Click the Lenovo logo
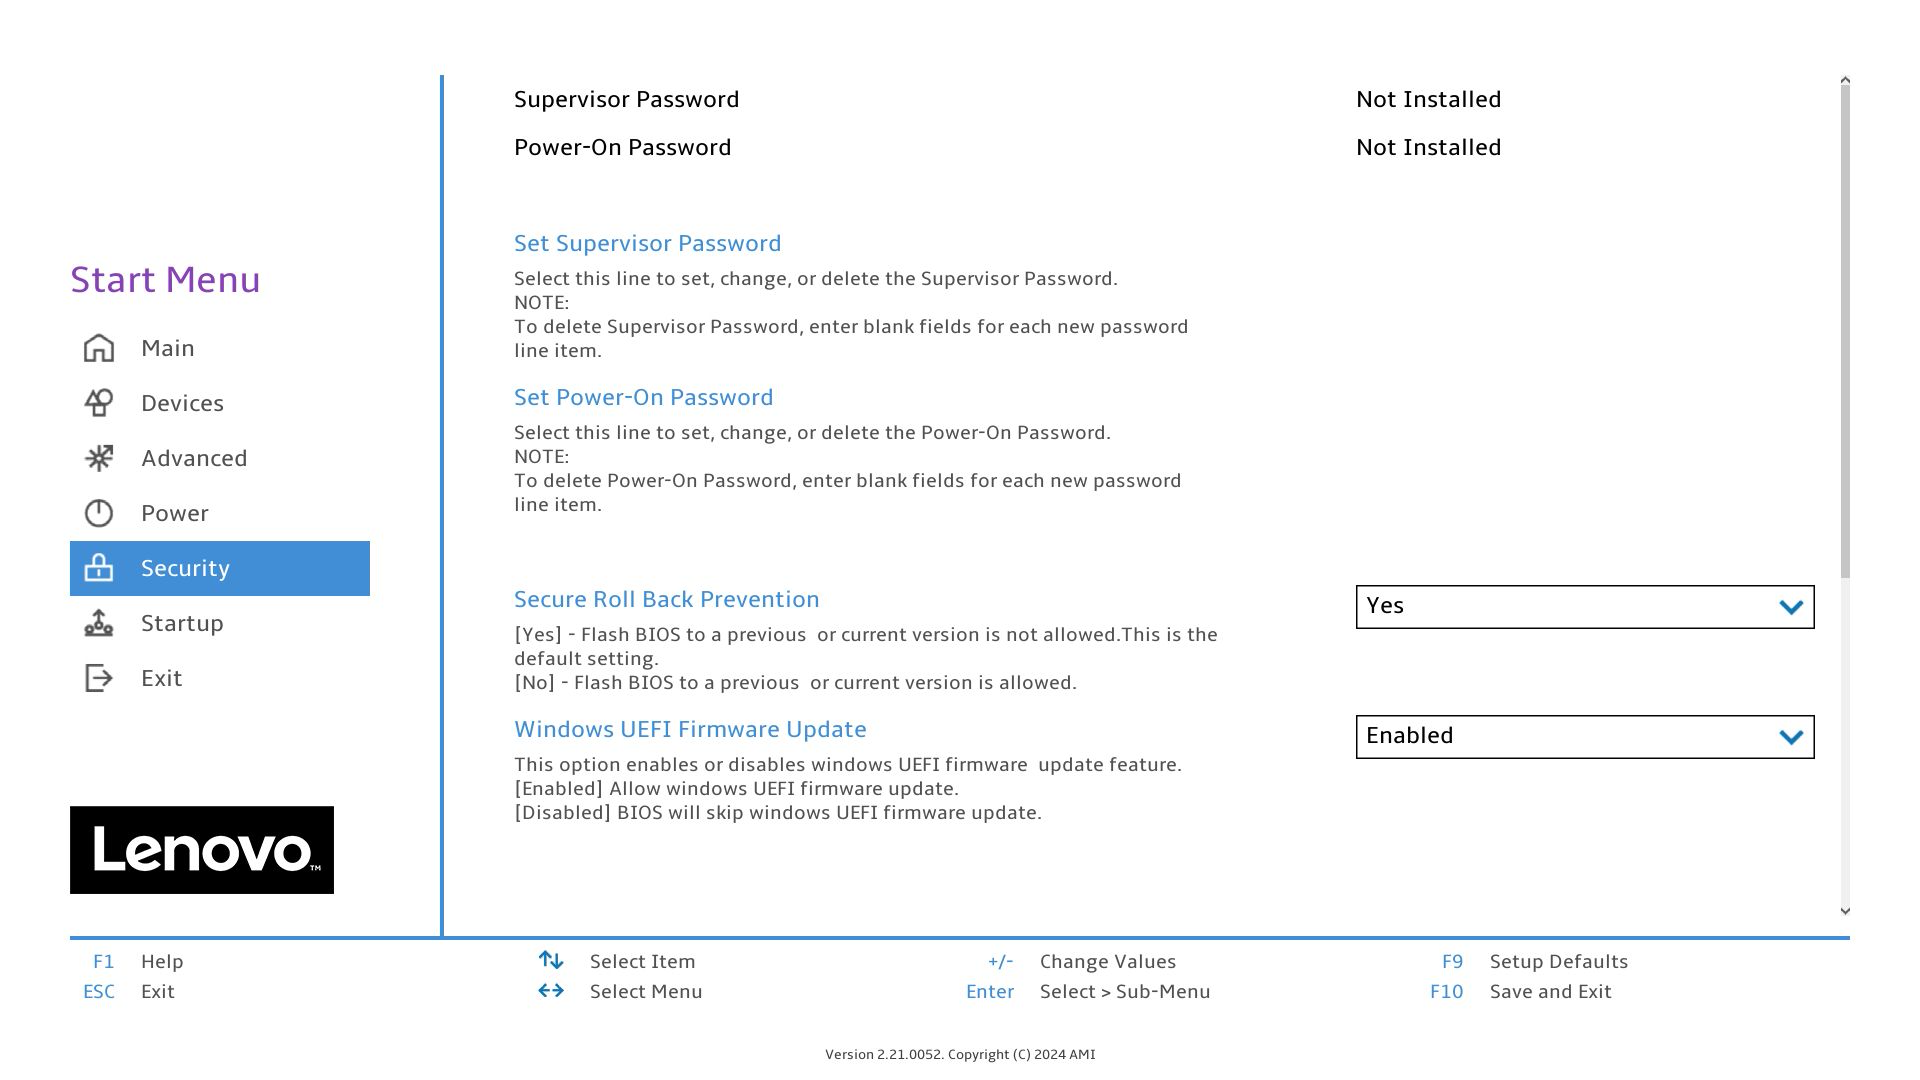 click(202, 850)
